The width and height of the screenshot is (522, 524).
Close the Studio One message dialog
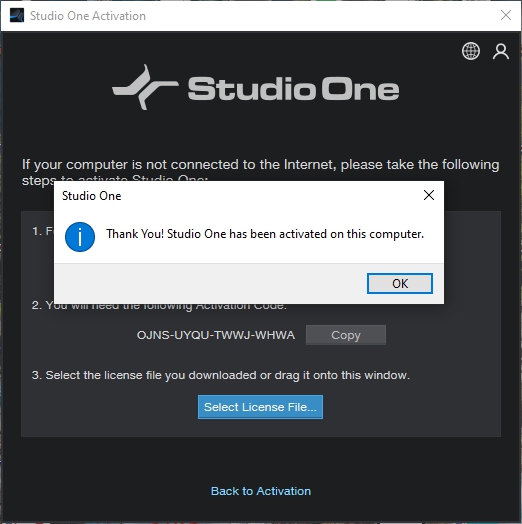coord(429,195)
